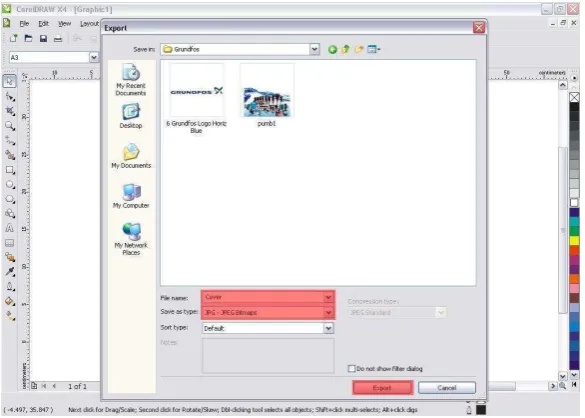Create a new folder in the dialog
585x418 pixels.
359,49
